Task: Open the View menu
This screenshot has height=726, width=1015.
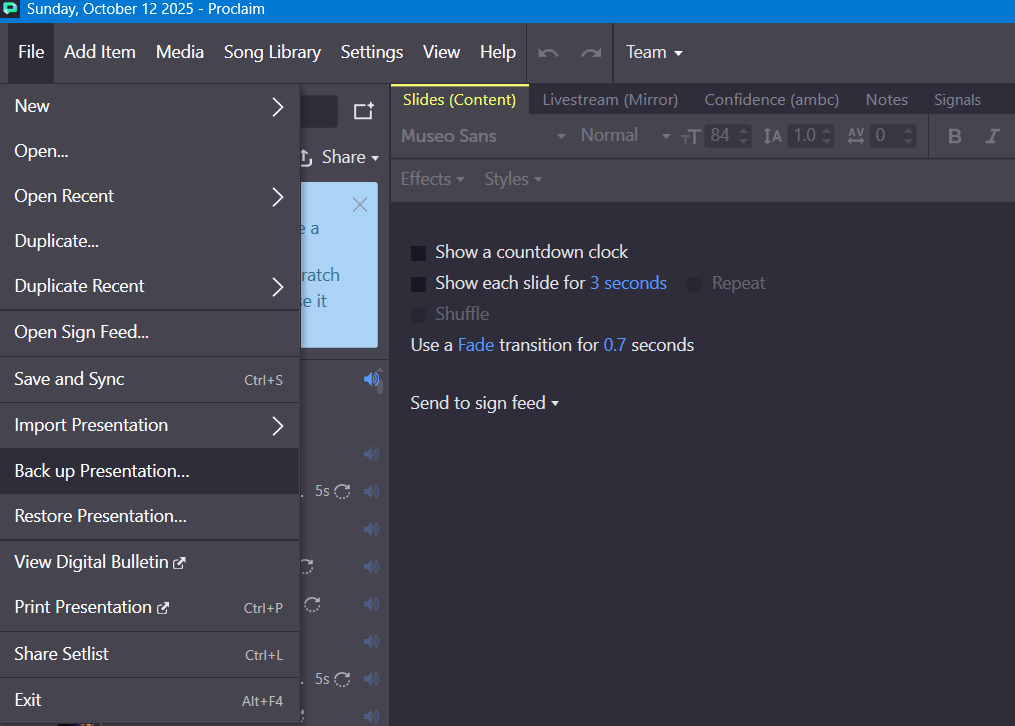Action: (x=441, y=52)
